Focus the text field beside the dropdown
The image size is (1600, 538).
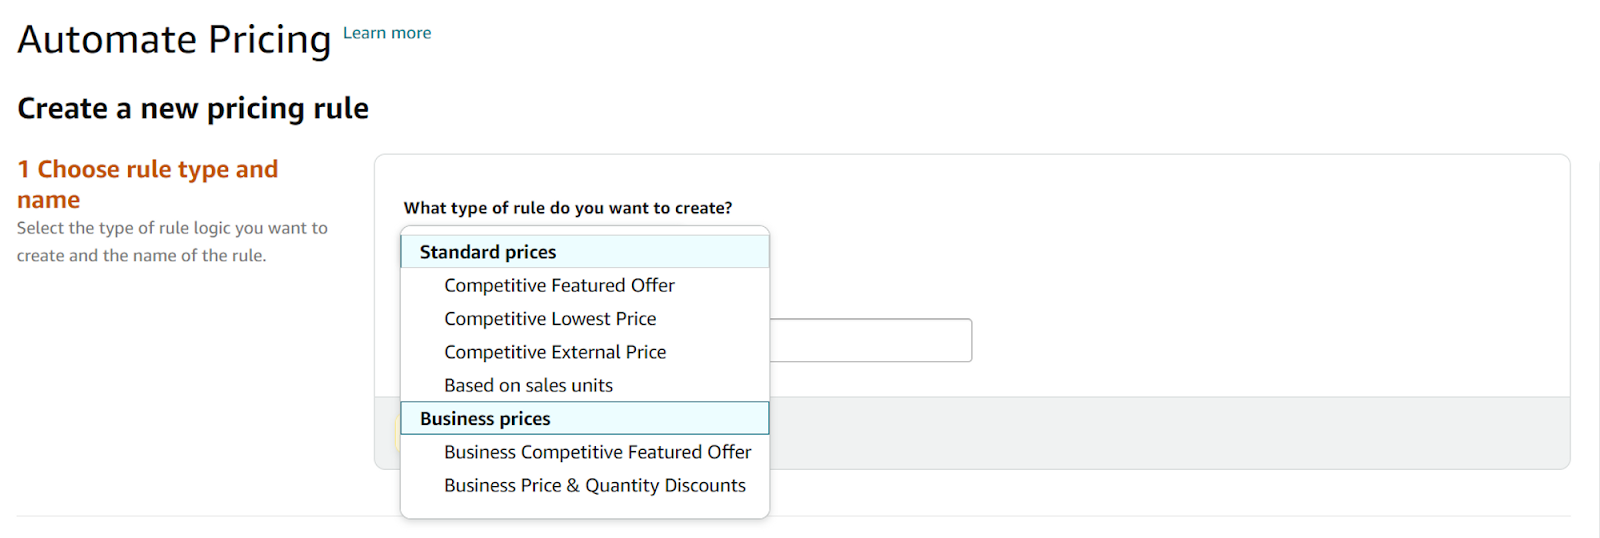point(870,340)
